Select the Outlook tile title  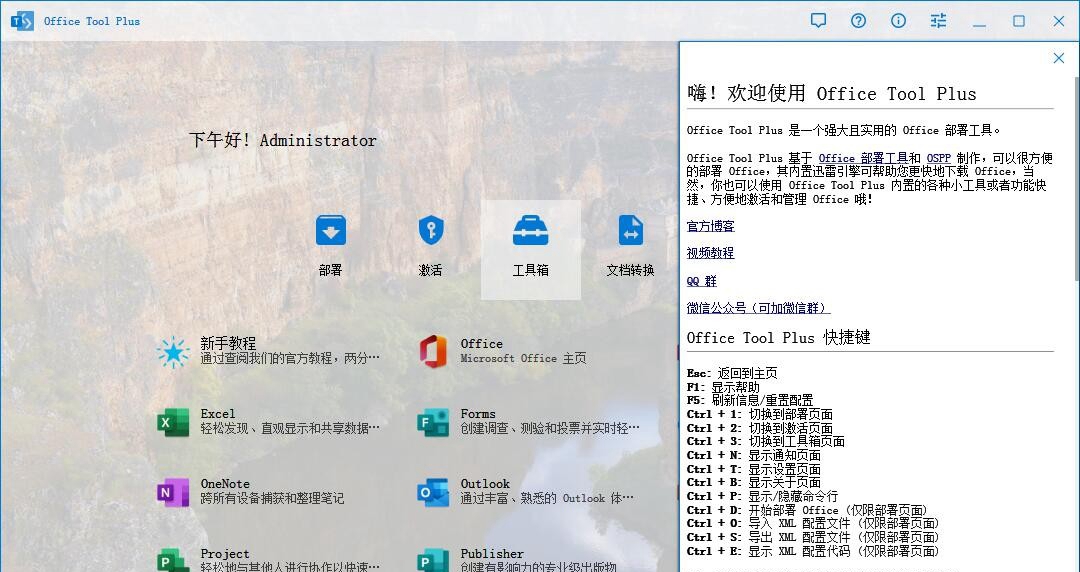[x=486, y=484]
